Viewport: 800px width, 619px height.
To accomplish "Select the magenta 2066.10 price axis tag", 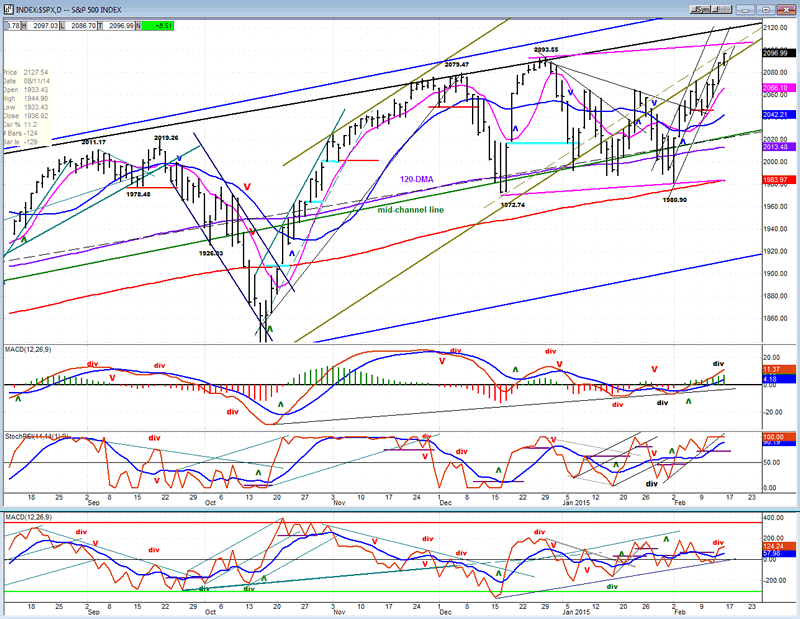I will pos(779,88).
